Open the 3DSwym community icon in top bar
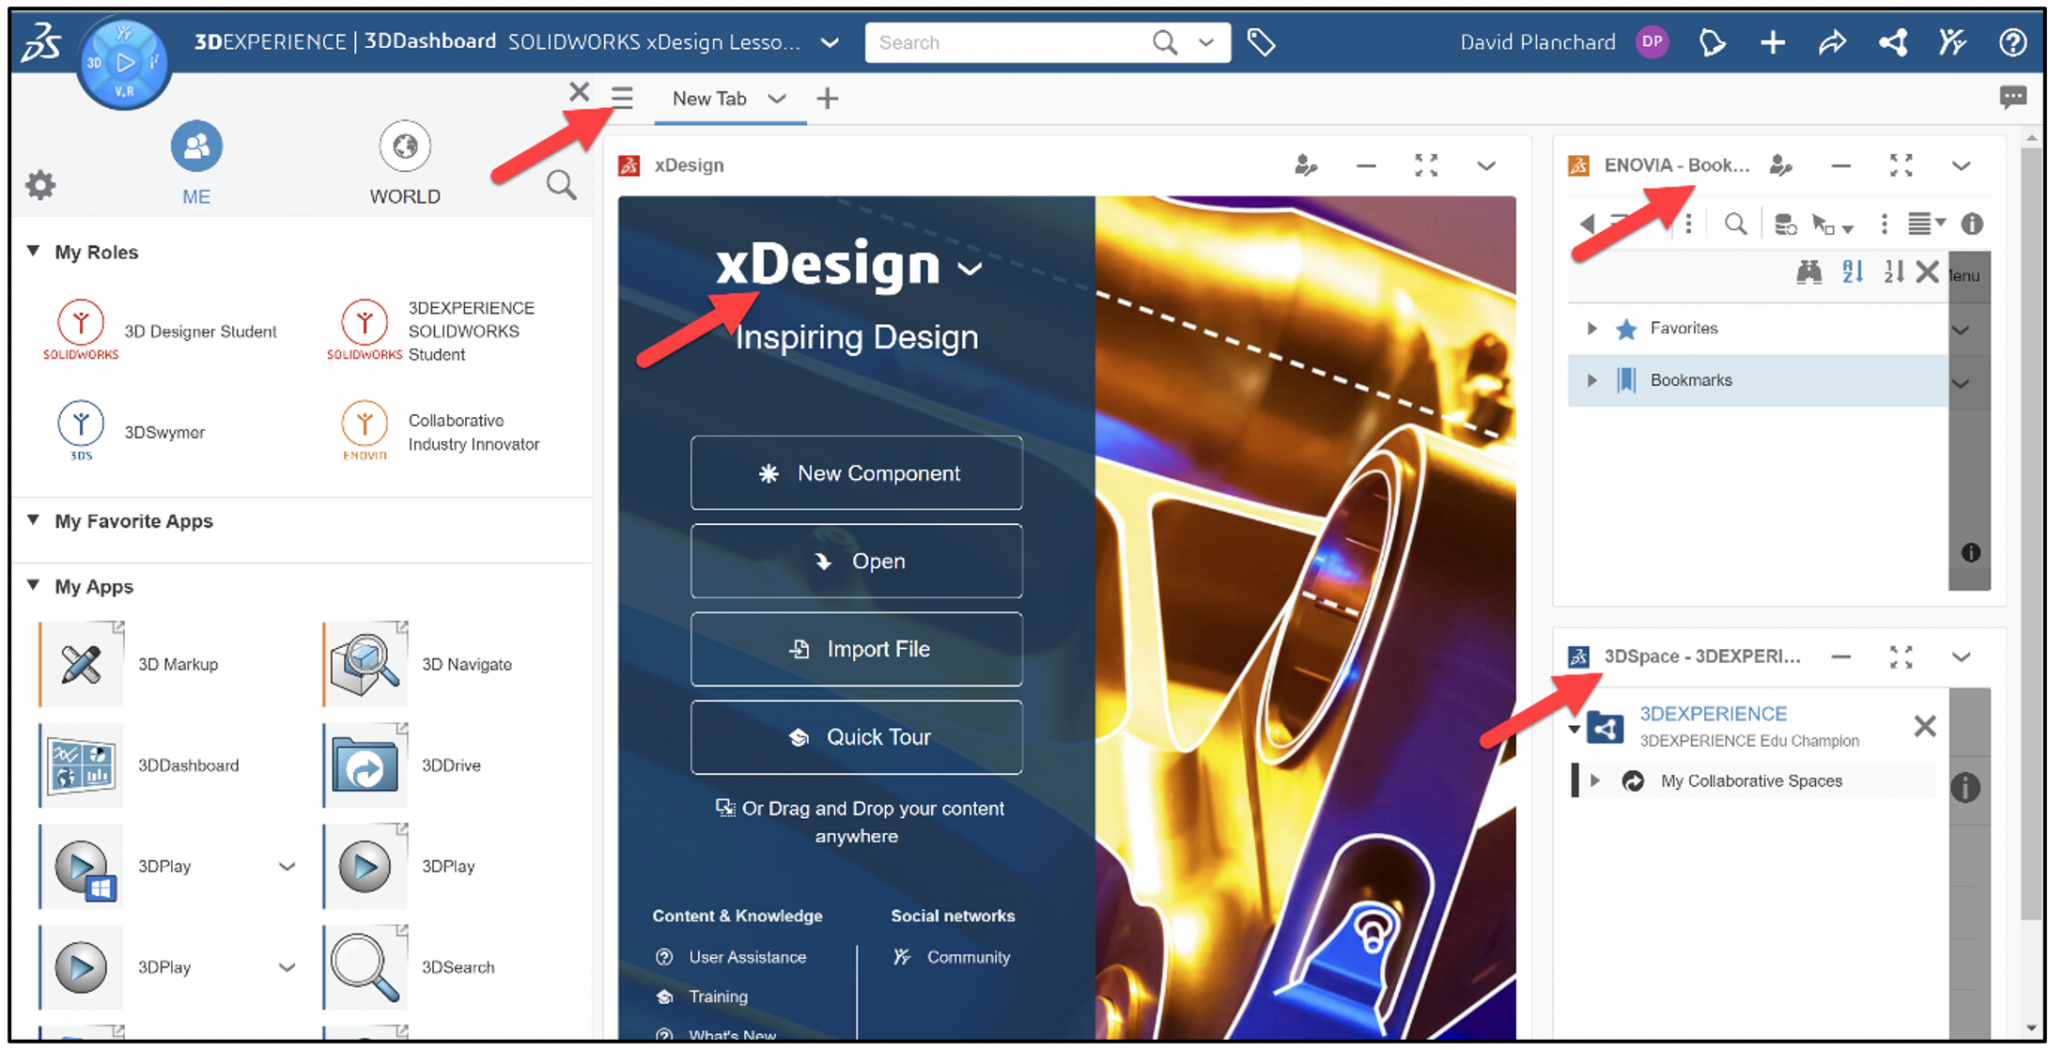Viewport: 2048px width, 1050px height. click(x=1952, y=42)
